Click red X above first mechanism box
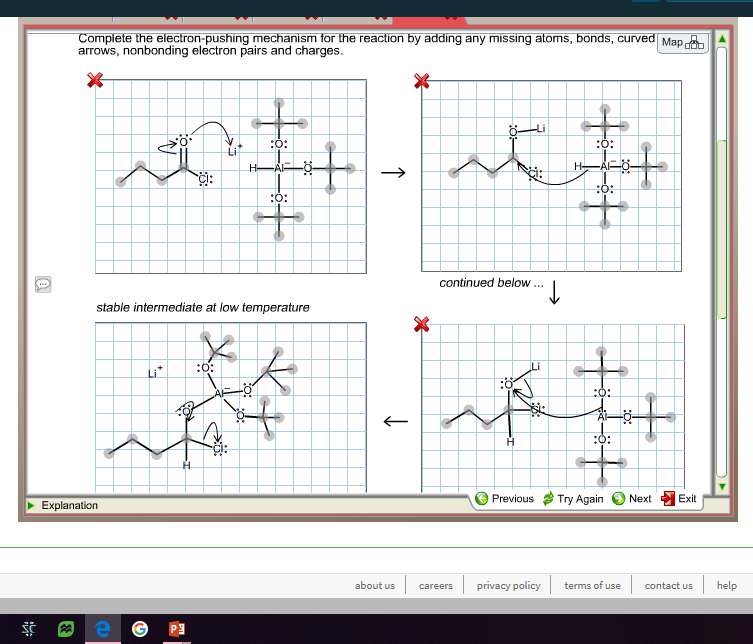753x644 pixels. (x=95, y=80)
